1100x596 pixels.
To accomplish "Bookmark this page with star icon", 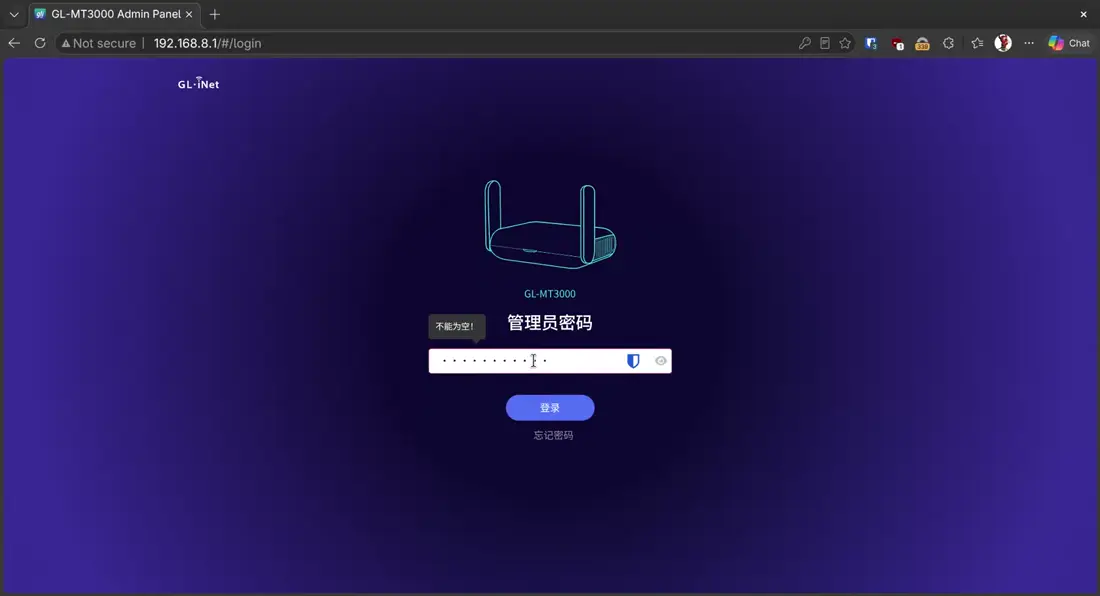I will point(845,43).
